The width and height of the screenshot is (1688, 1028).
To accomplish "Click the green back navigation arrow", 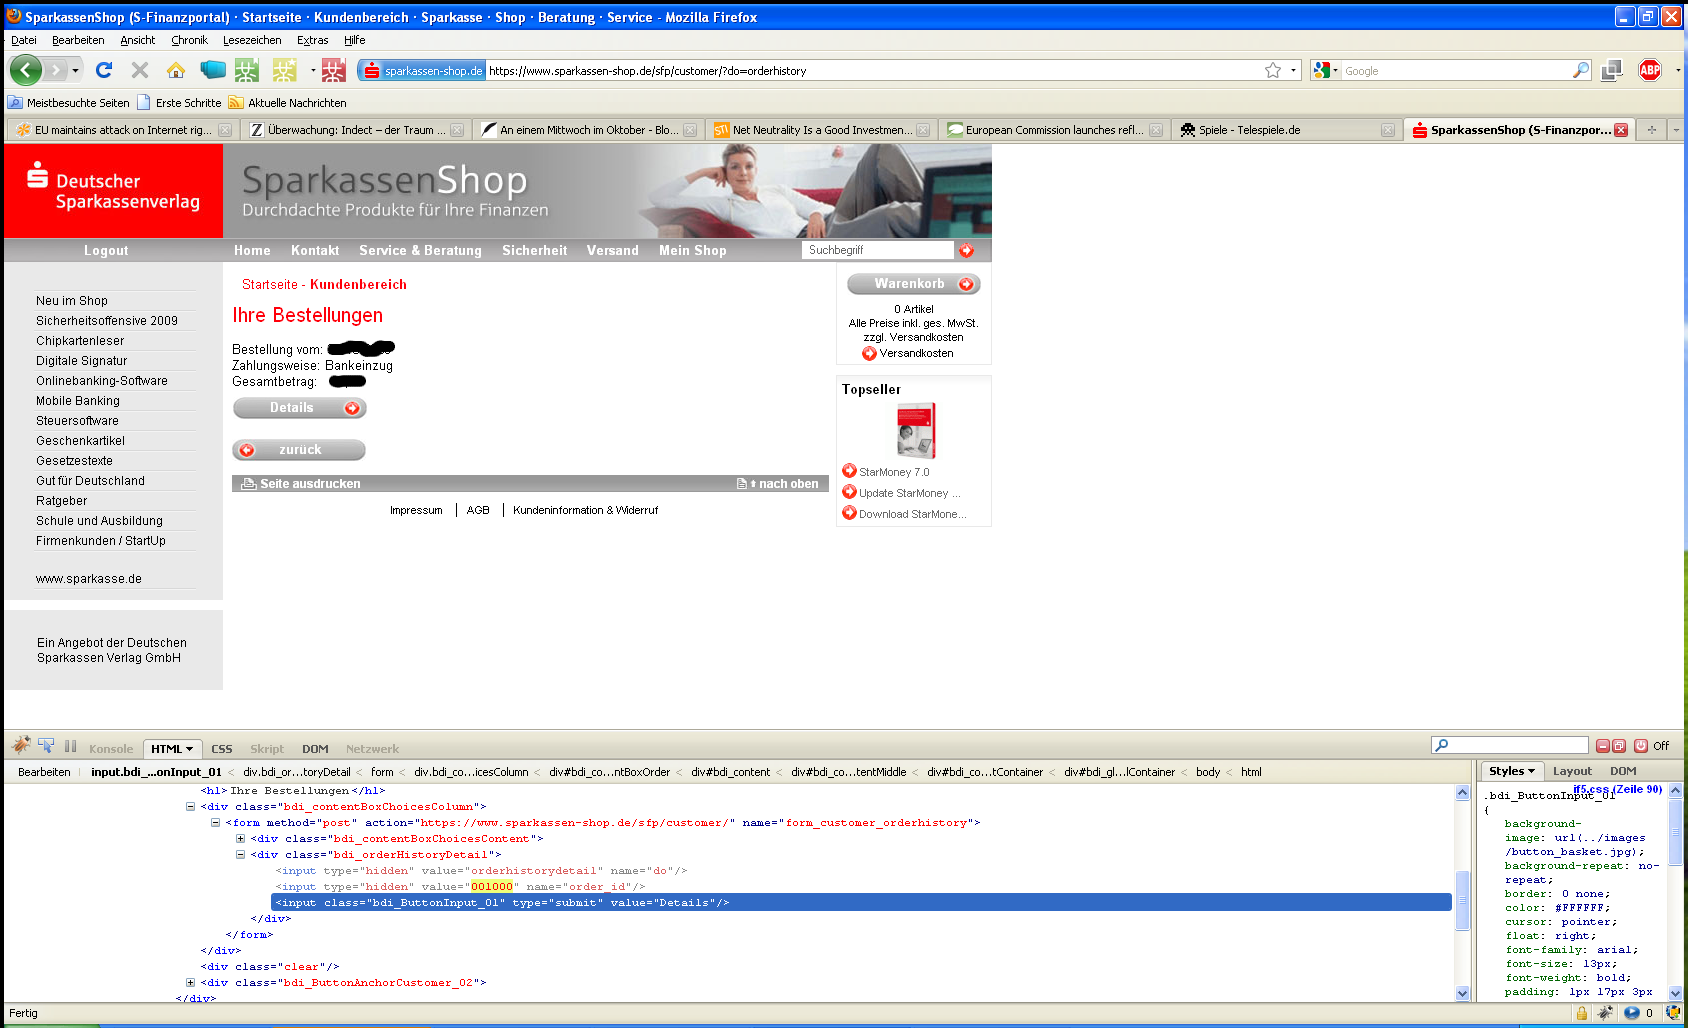I will coord(26,70).
